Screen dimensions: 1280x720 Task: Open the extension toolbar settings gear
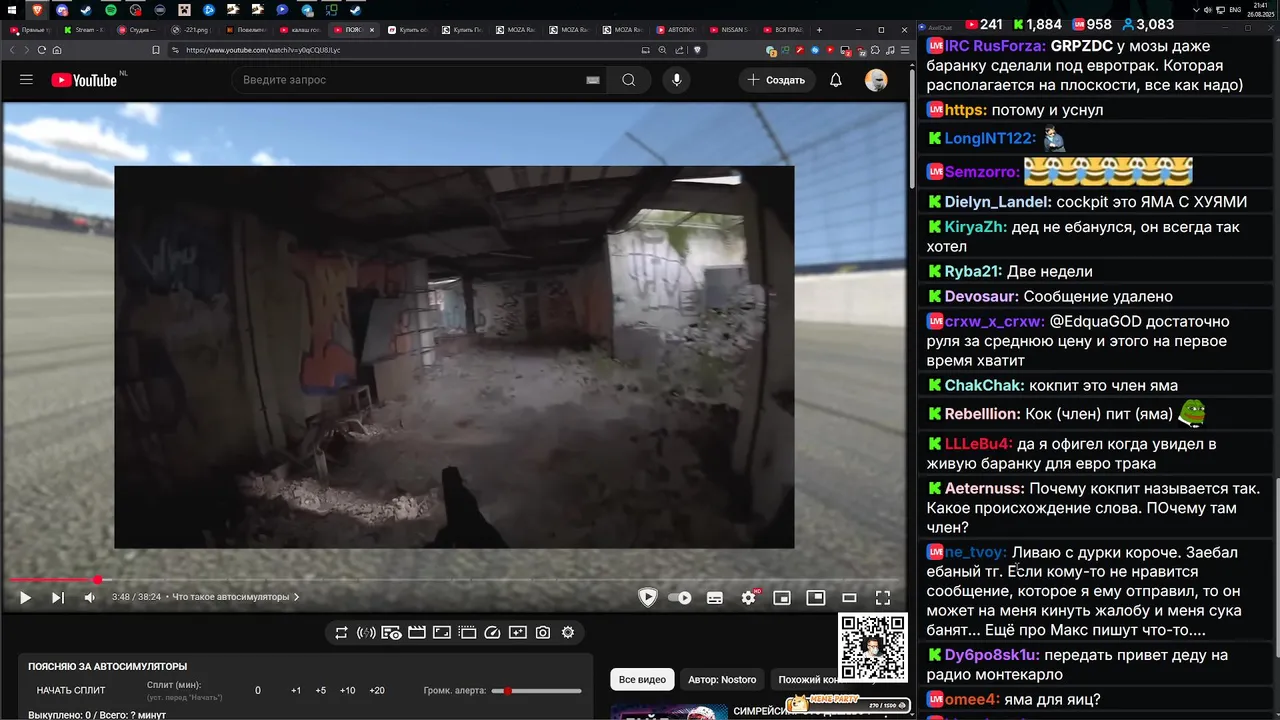tap(568, 632)
